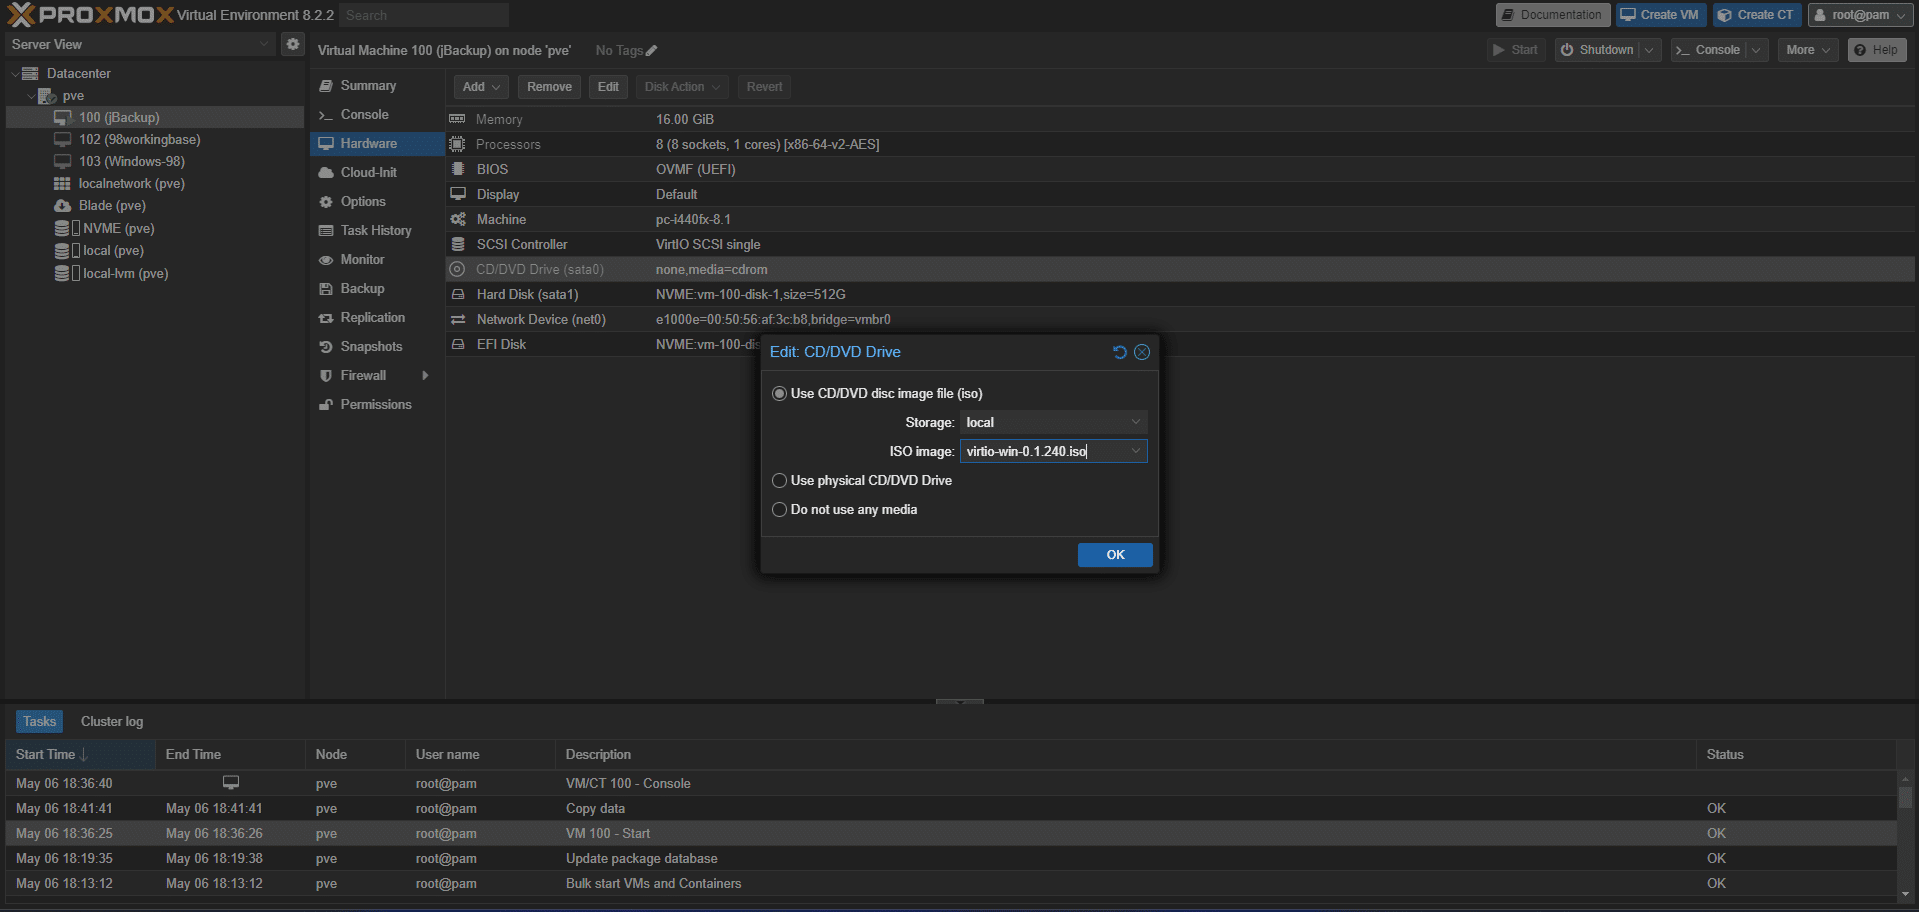Edit tags pencil icon

(x=651, y=50)
